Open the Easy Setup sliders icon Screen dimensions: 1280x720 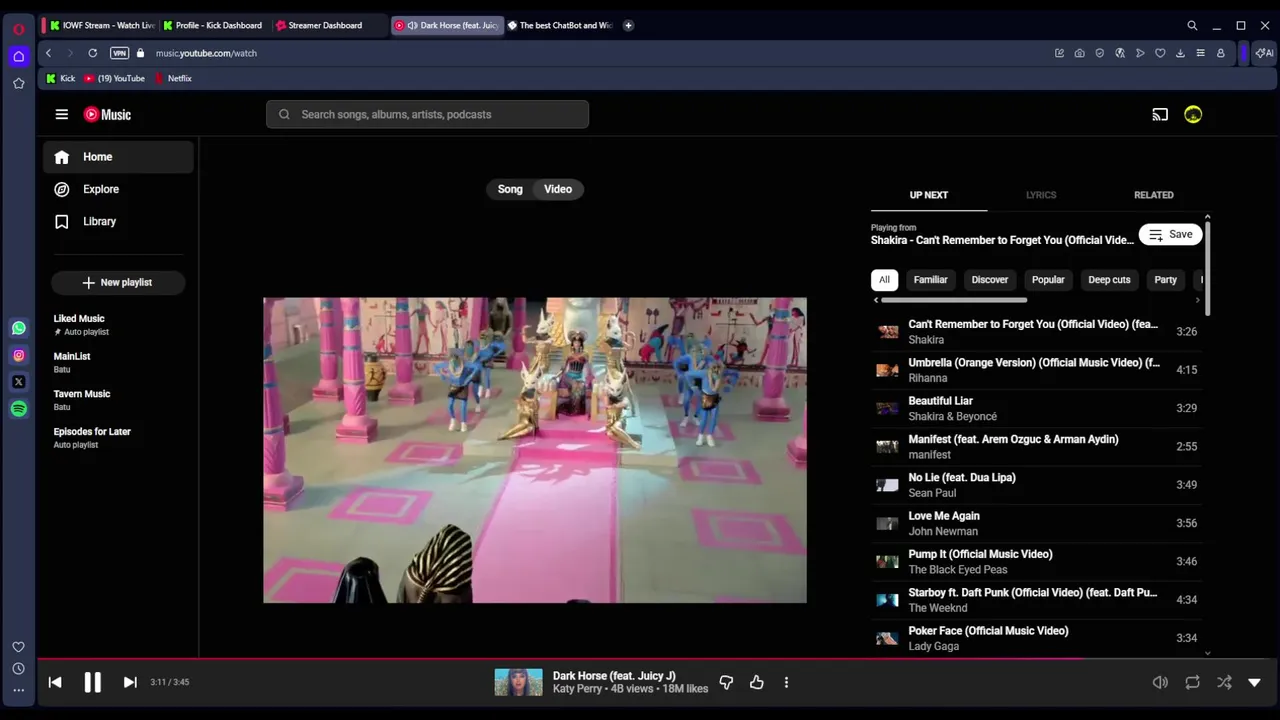pos(1200,53)
